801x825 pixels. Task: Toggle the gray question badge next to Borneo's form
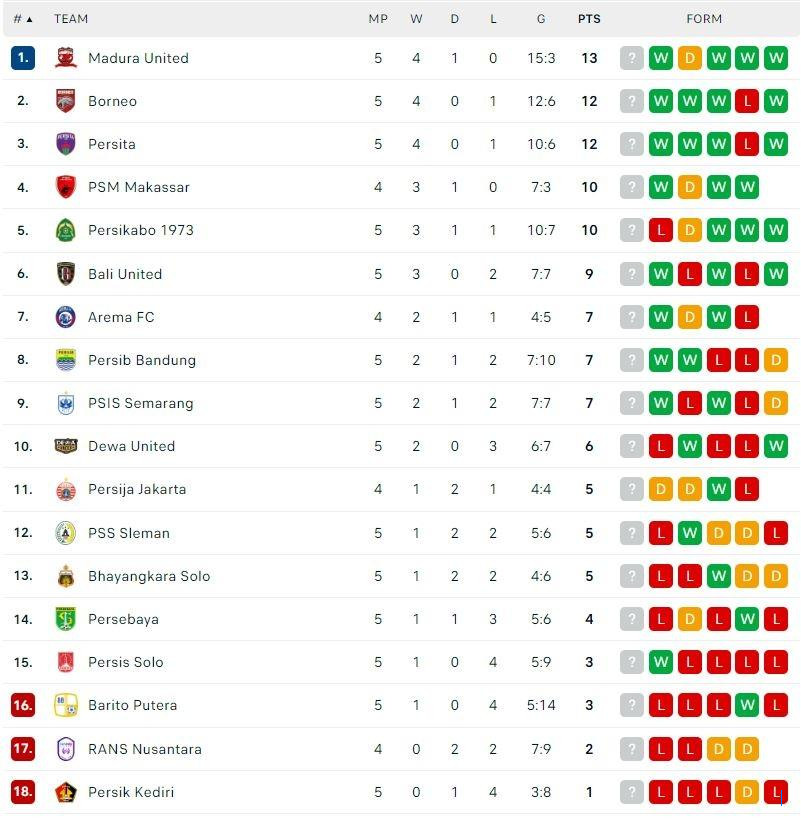click(x=631, y=101)
